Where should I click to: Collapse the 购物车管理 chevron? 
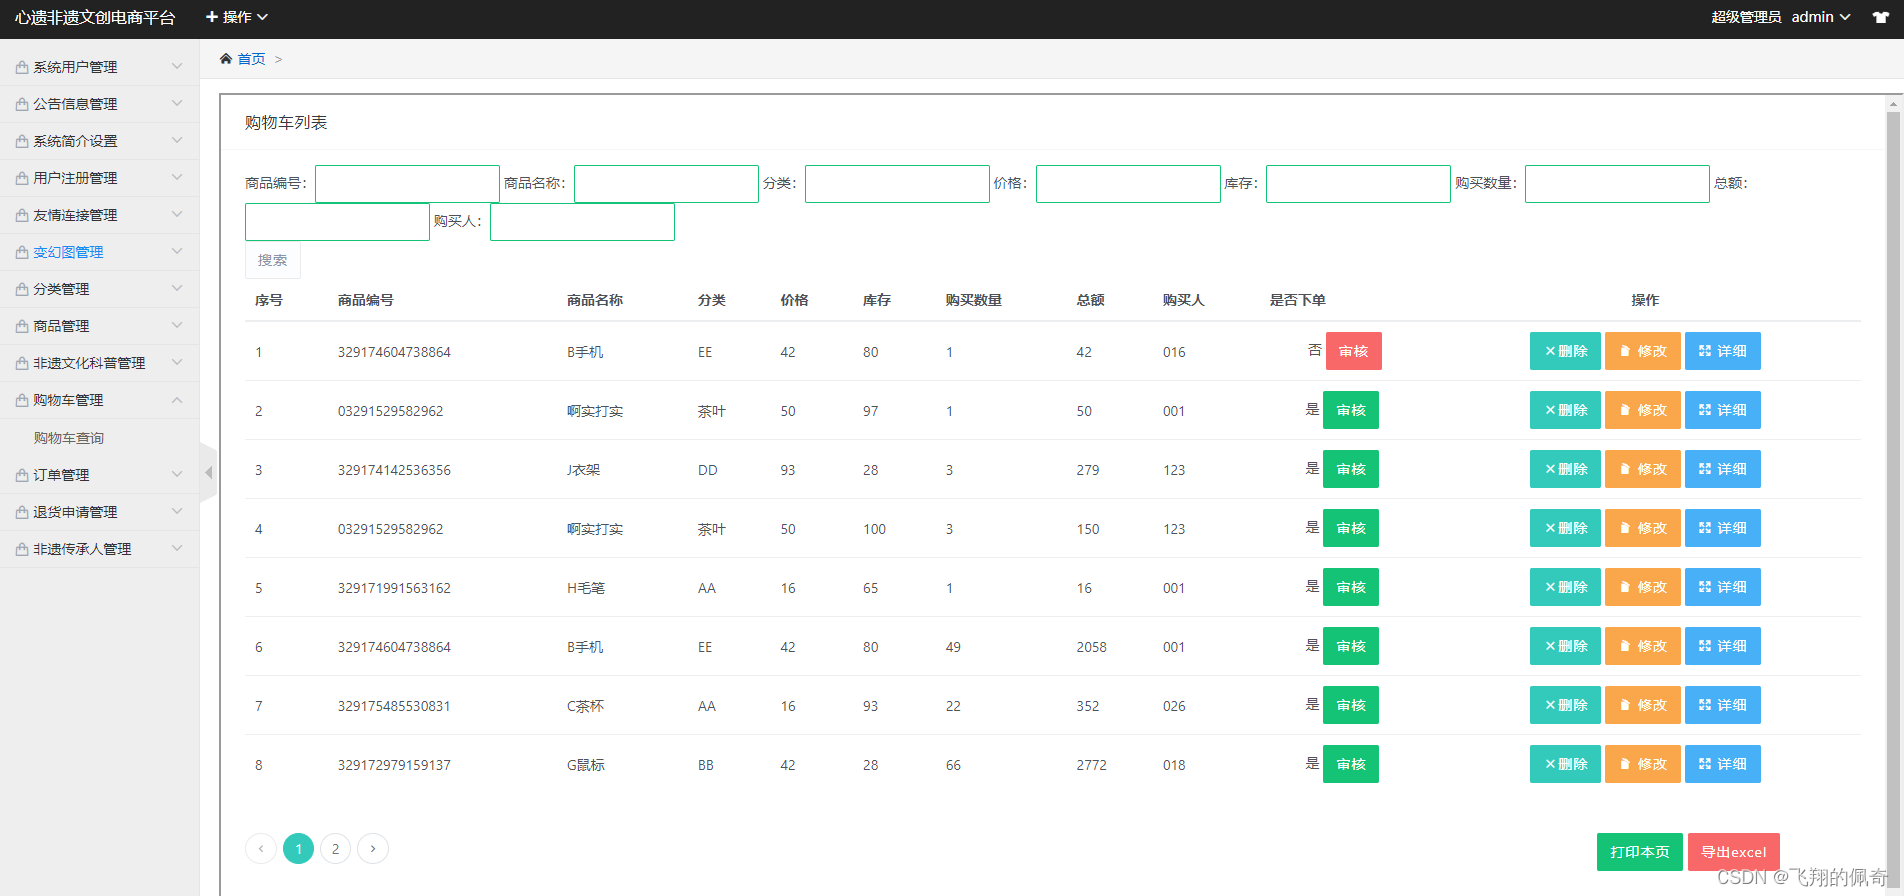click(x=177, y=400)
